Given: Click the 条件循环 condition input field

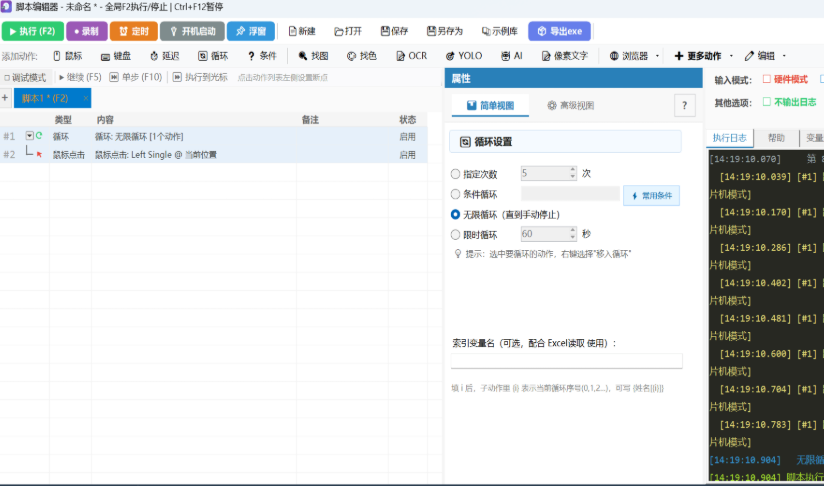Looking at the screenshot, I should [570, 194].
